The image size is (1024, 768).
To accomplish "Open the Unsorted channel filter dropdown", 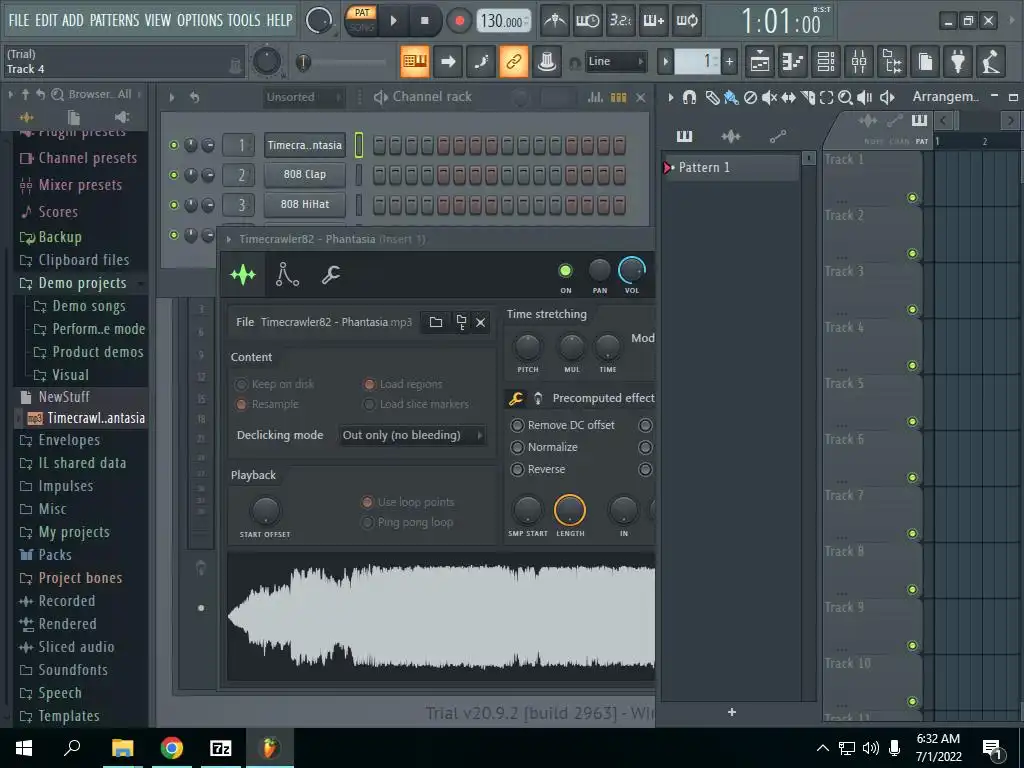I will (304, 97).
